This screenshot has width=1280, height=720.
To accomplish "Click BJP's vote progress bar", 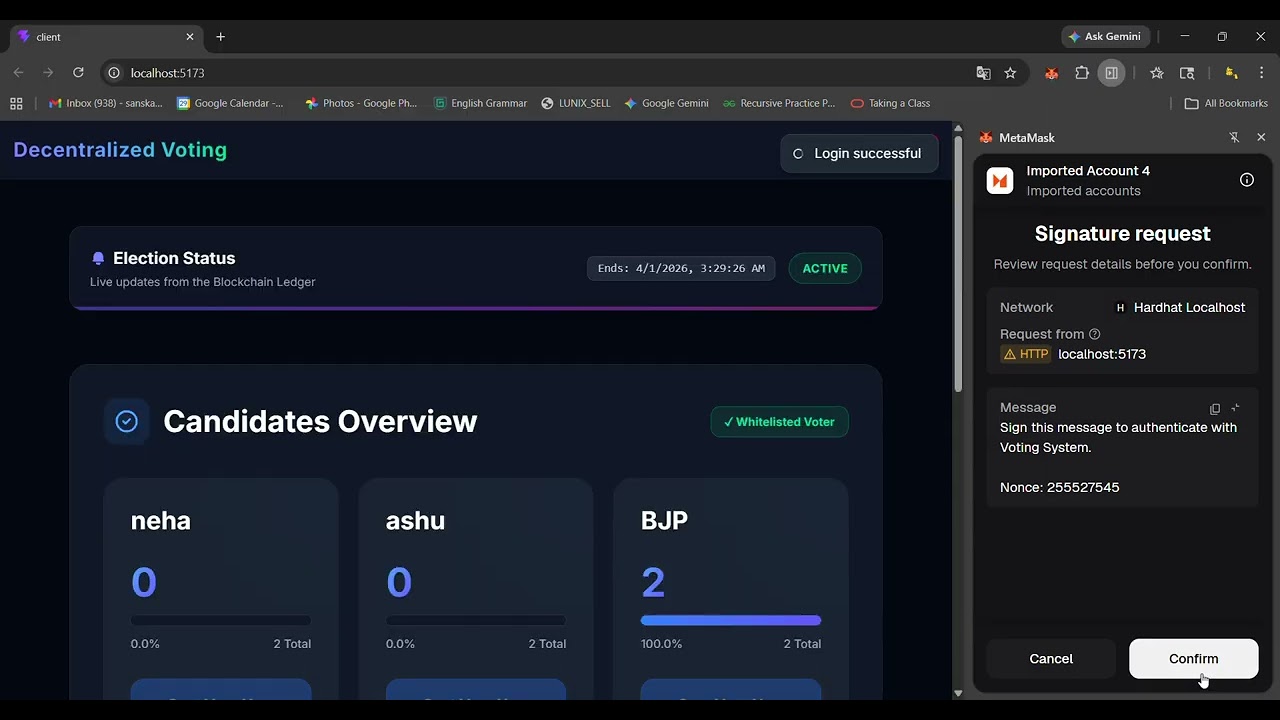I will coord(731,620).
